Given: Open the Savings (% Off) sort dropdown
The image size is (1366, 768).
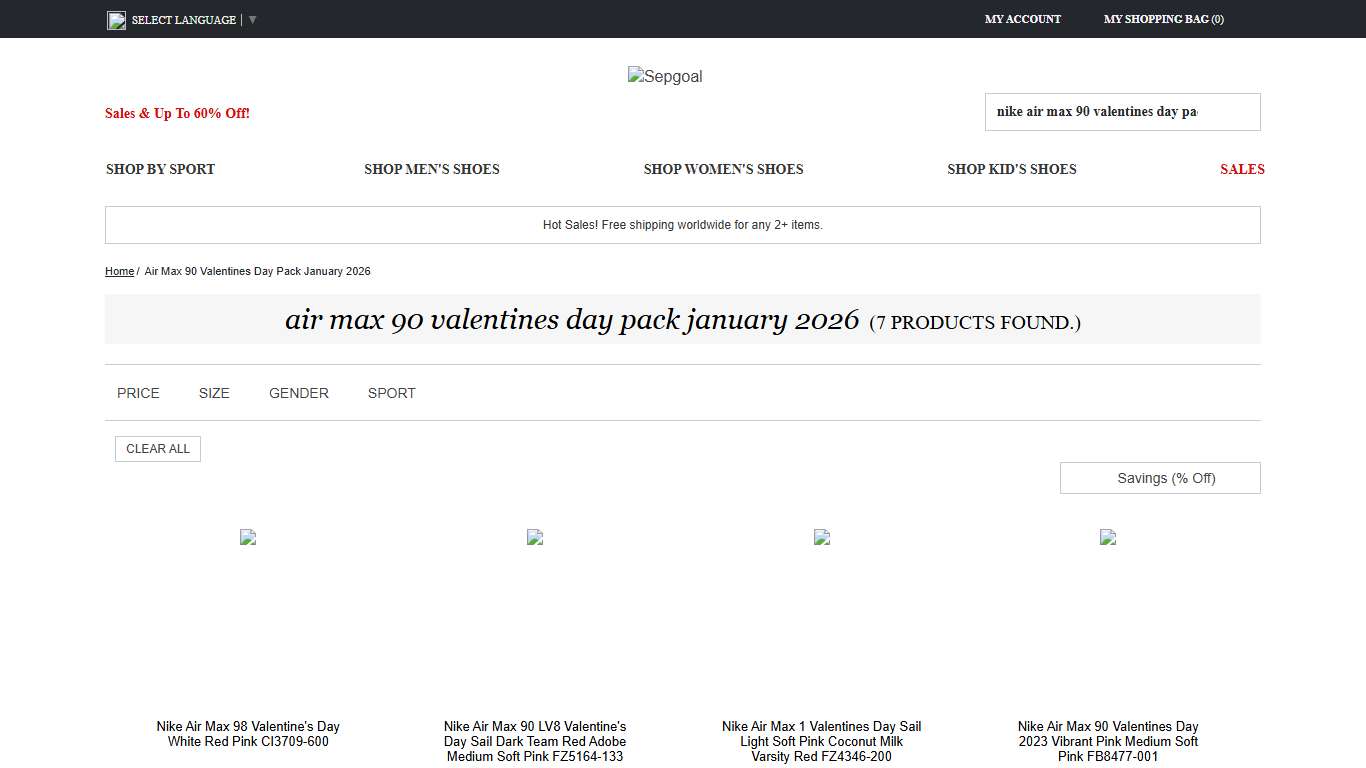Looking at the screenshot, I should [x=1160, y=478].
